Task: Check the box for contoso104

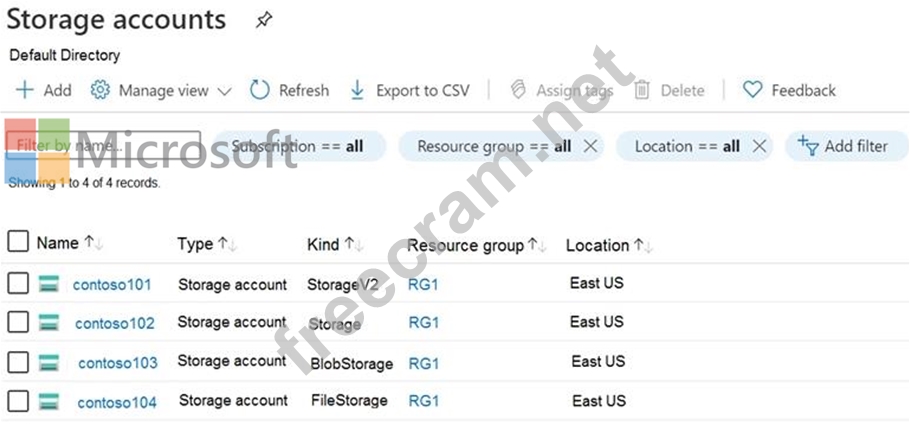Action: (18, 401)
